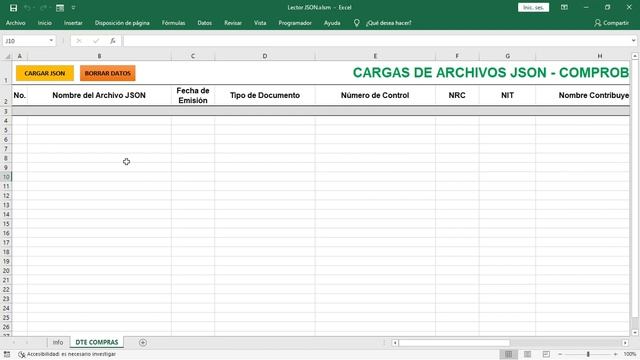The width and height of the screenshot is (640, 360).
Task: Open the Archivo menu
Action: pyautogui.click(x=16, y=23)
